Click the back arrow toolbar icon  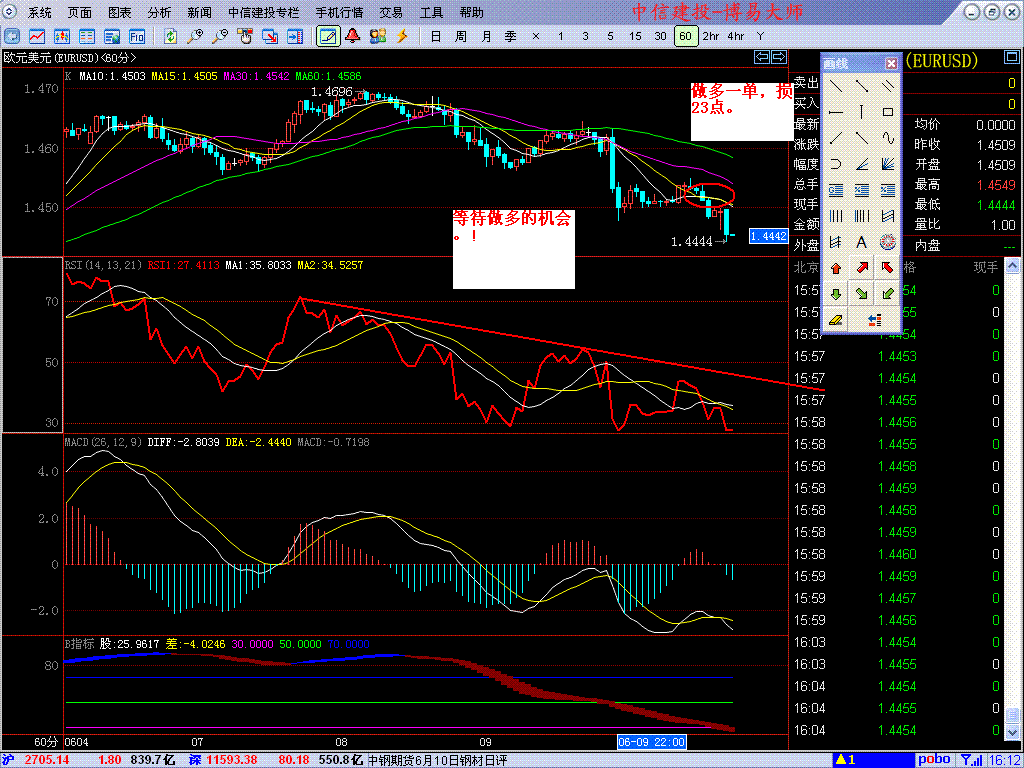[x=12, y=36]
